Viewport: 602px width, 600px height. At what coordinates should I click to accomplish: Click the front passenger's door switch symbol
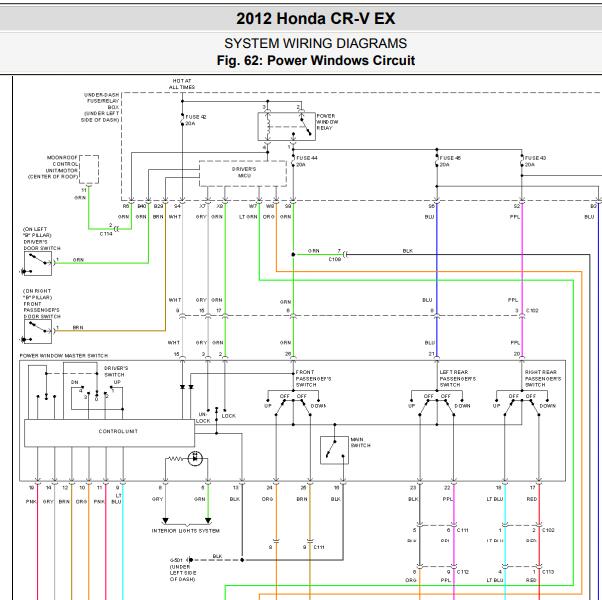click(38, 331)
